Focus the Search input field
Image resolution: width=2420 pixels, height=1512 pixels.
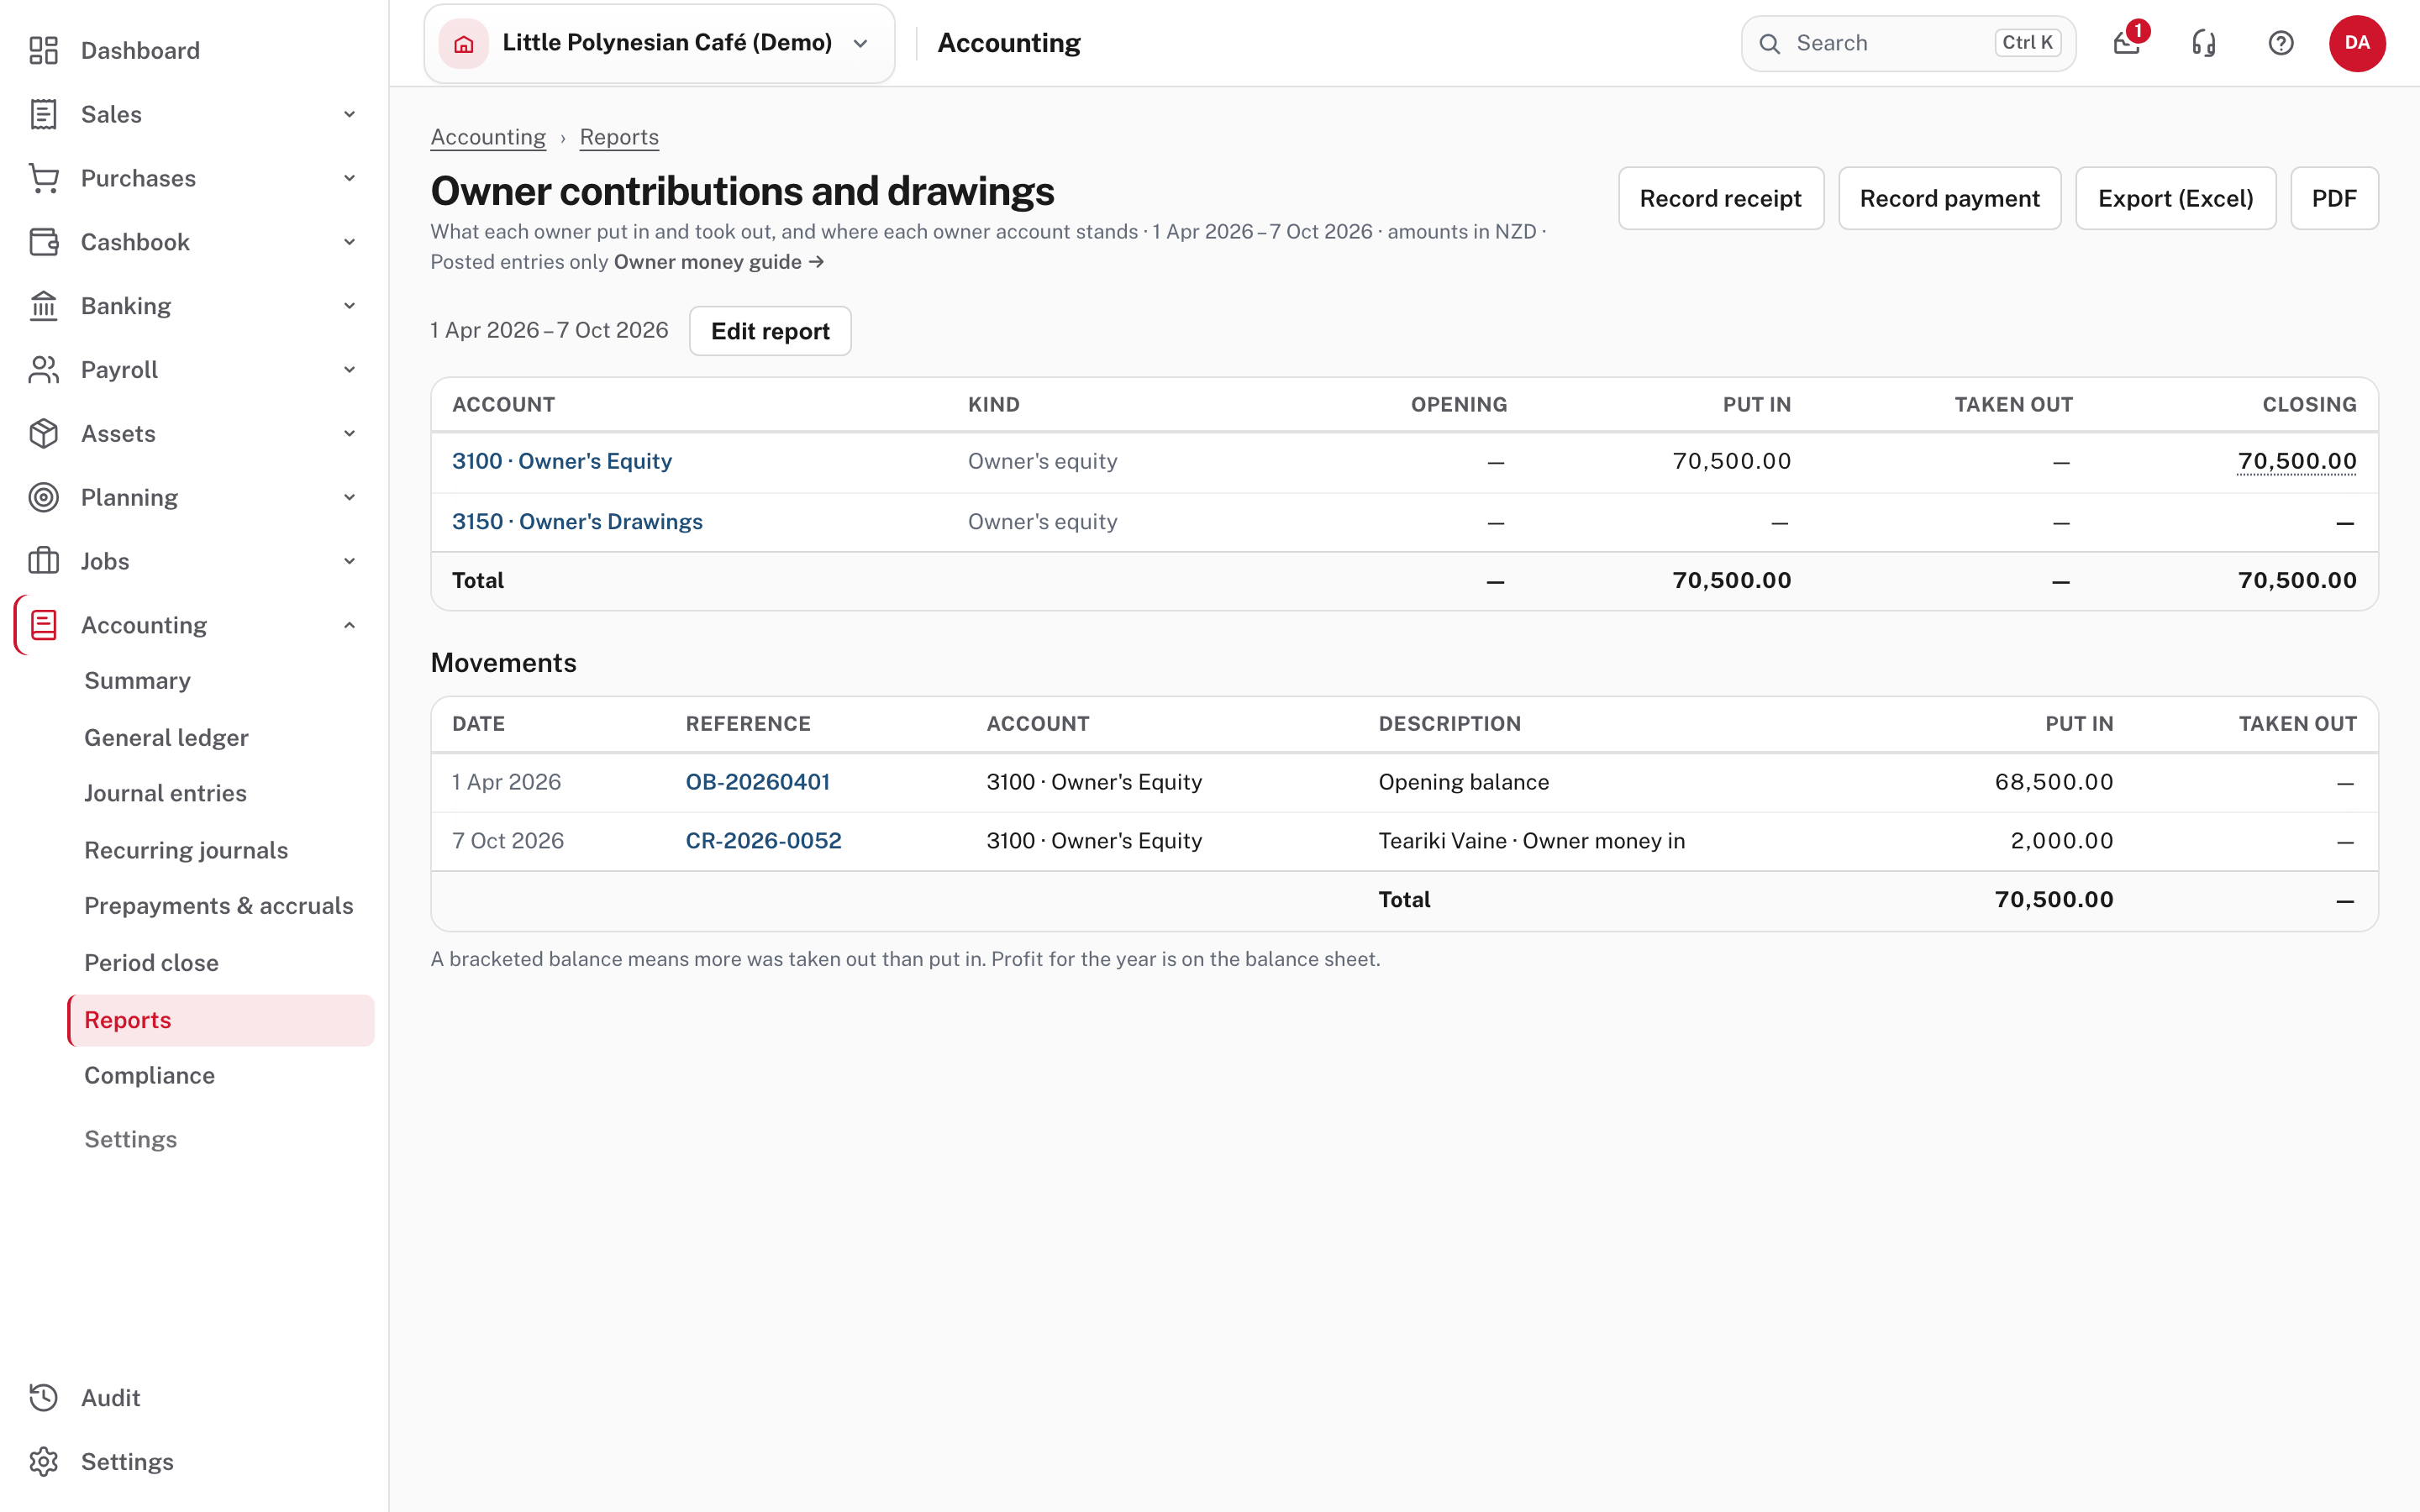(x=1908, y=43)
